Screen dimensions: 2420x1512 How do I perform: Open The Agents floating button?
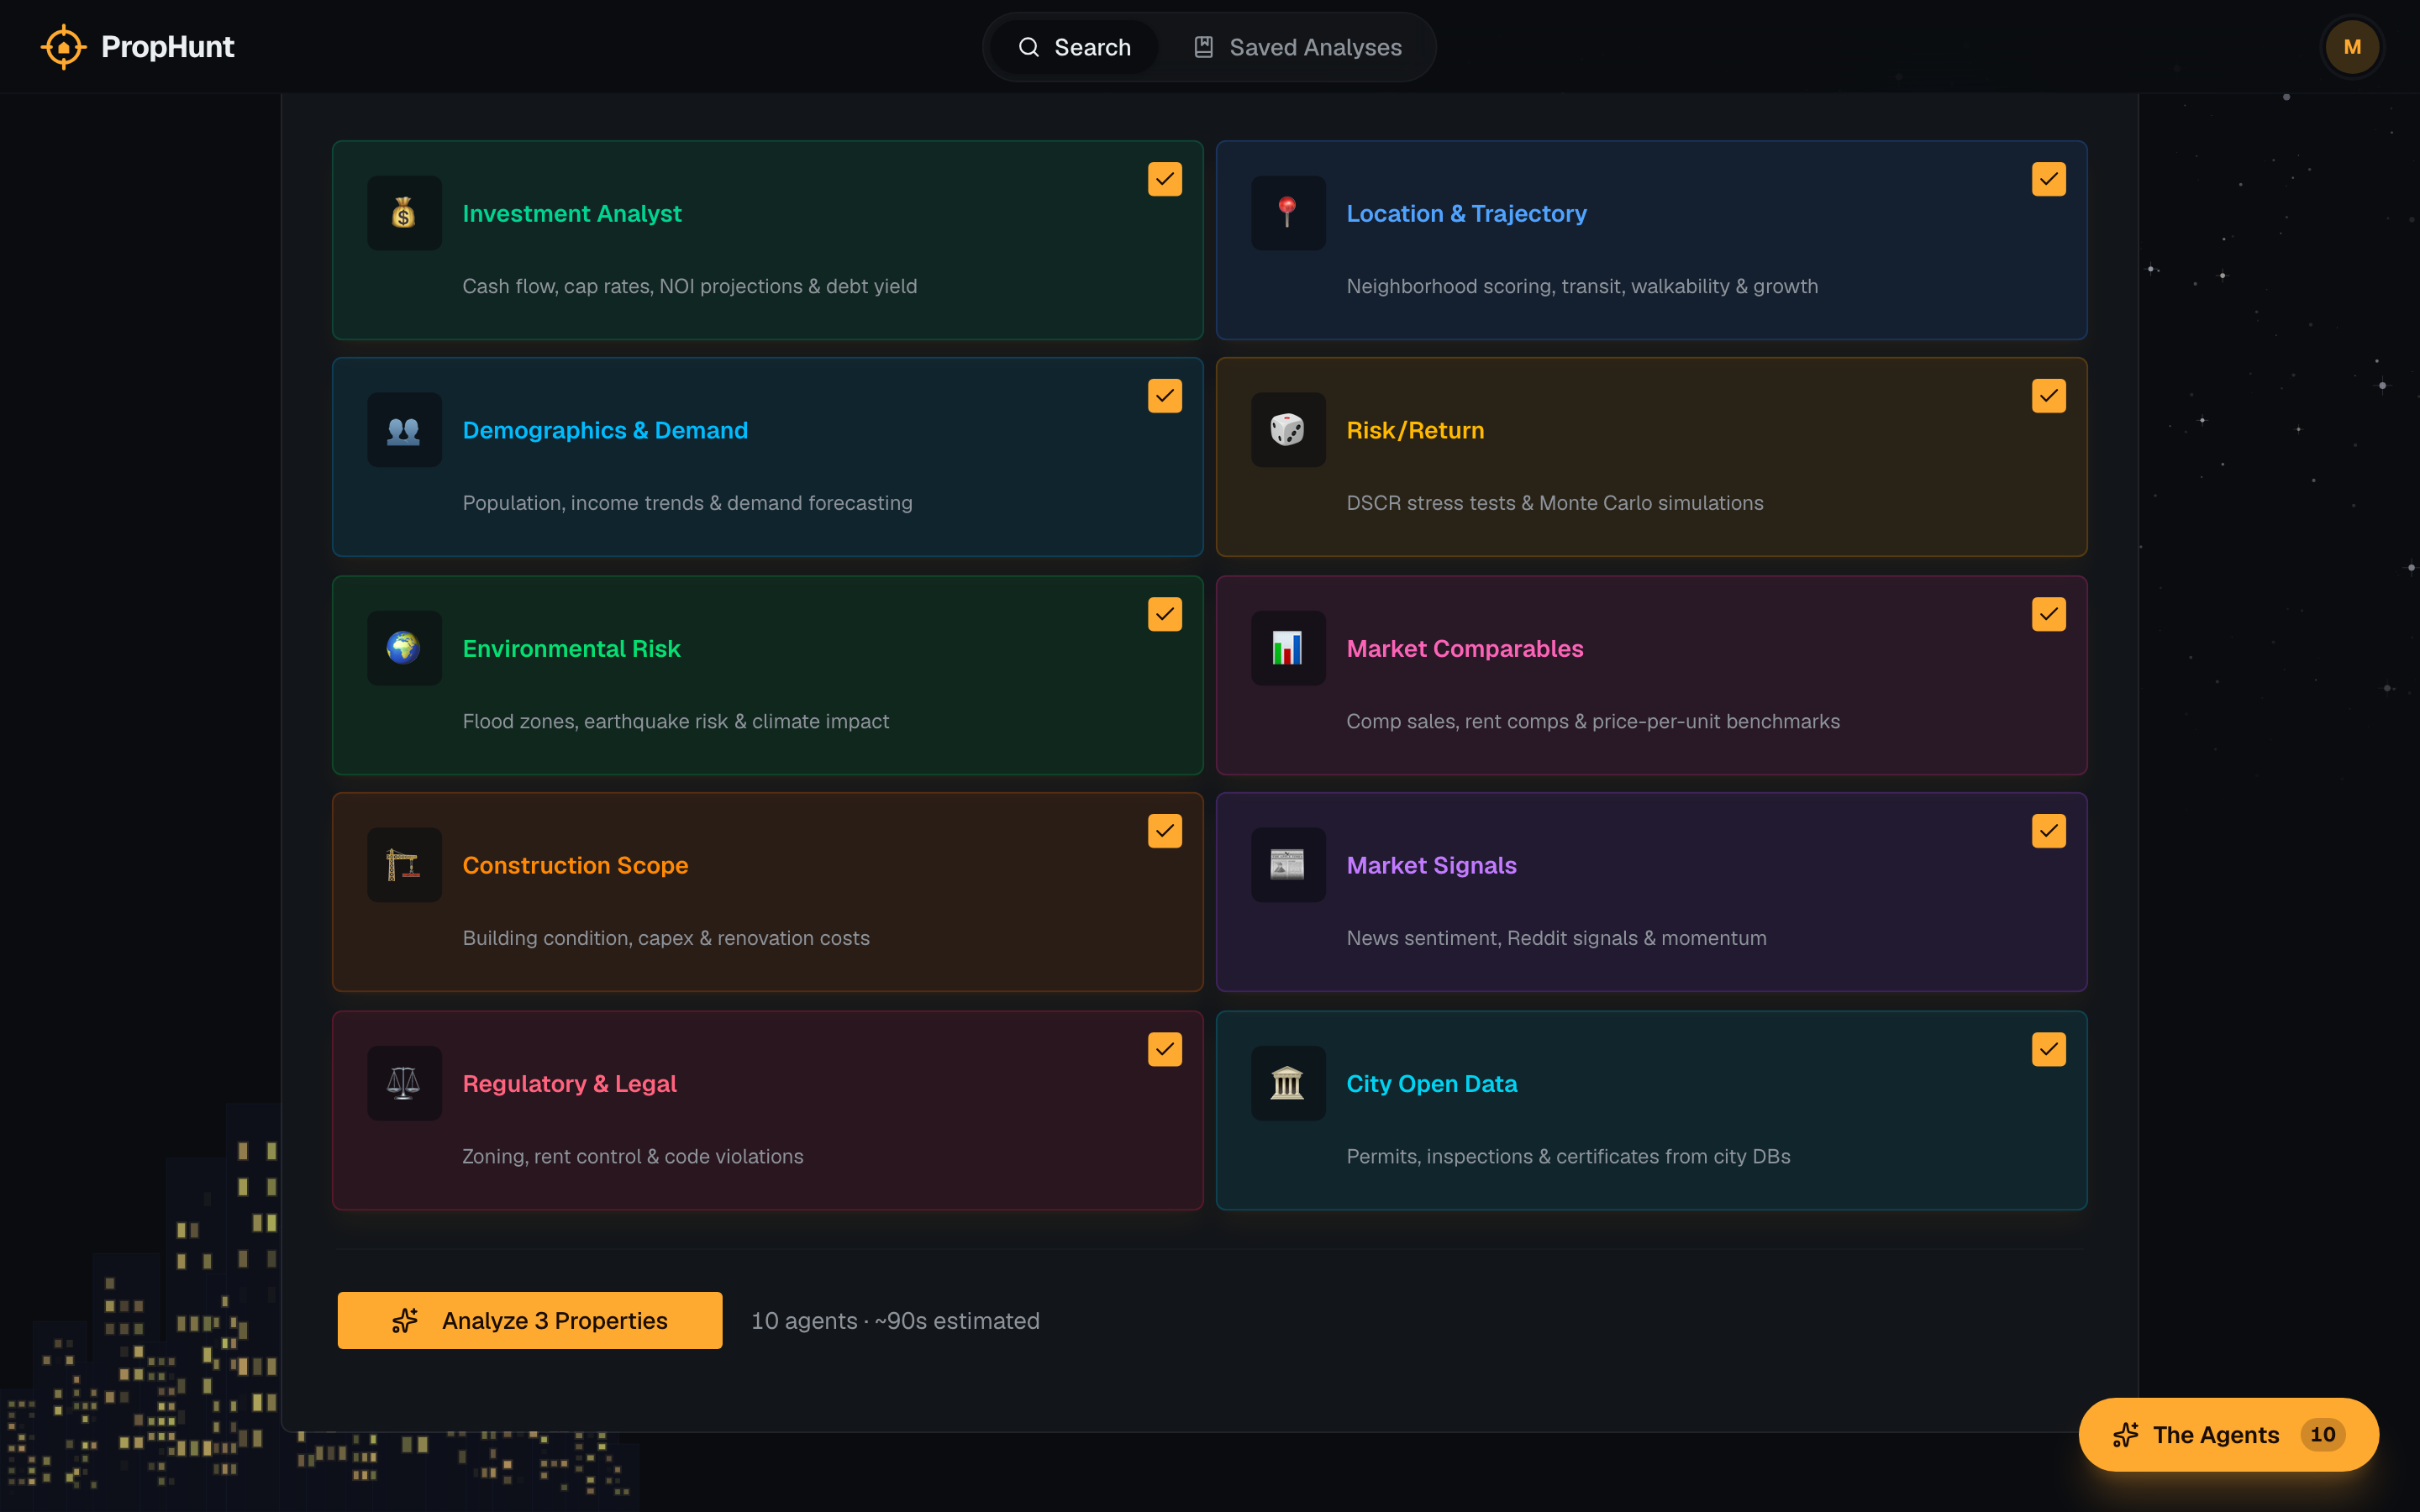2228,1435
